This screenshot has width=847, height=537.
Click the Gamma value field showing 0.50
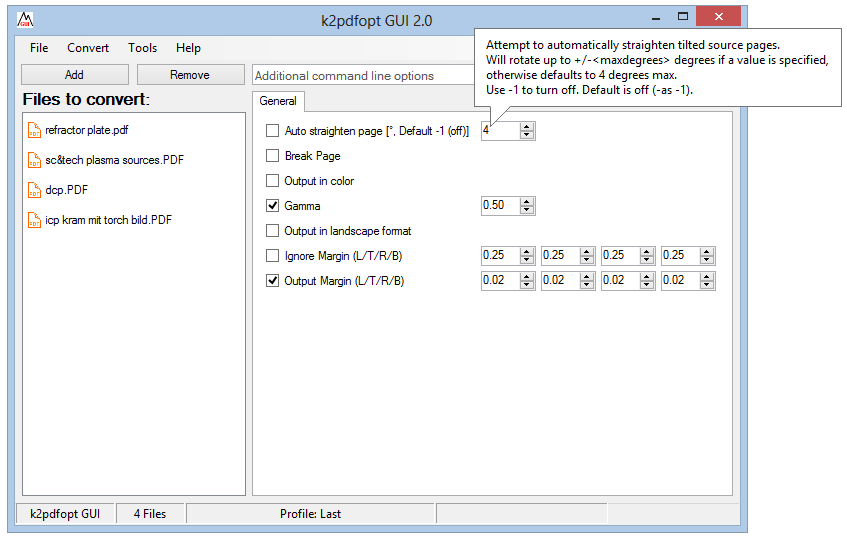500,205
